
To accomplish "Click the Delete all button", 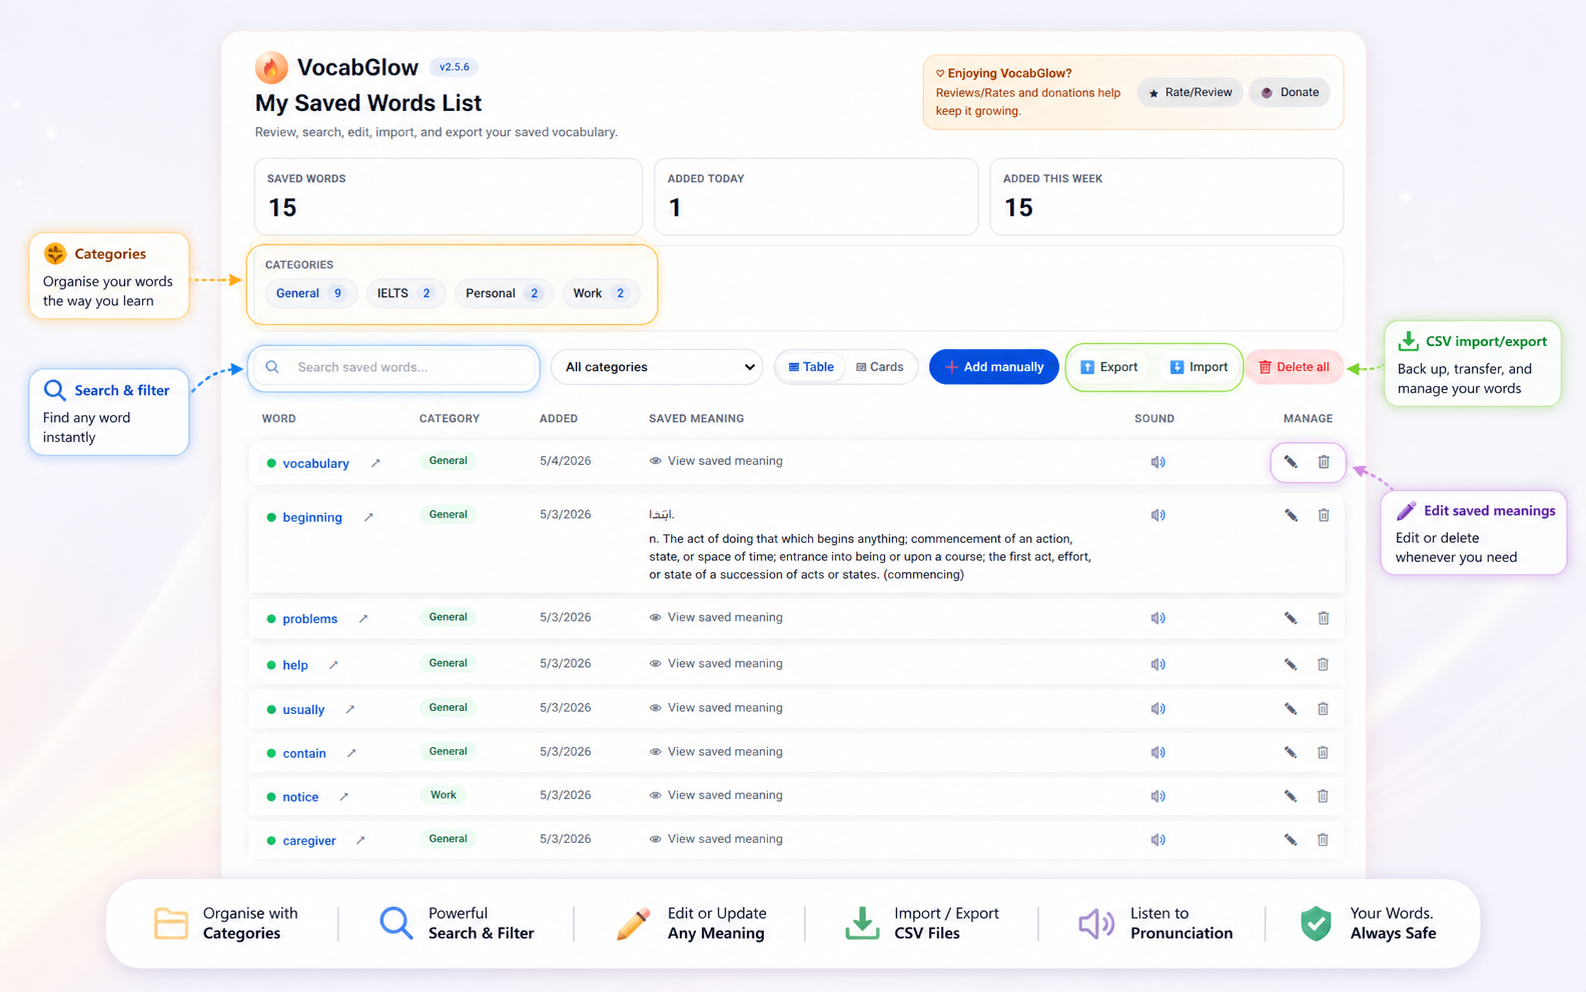I will point(1294,367).
